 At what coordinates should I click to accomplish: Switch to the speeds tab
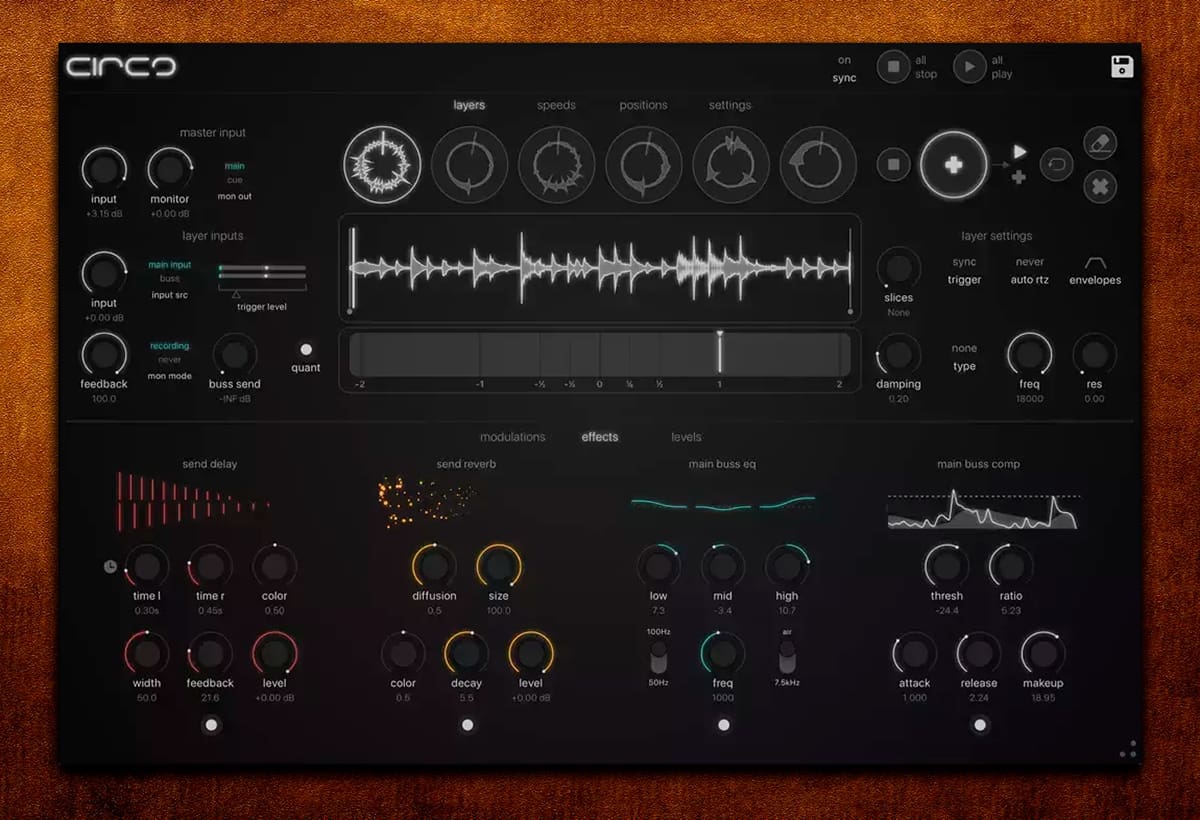(556, 105)
